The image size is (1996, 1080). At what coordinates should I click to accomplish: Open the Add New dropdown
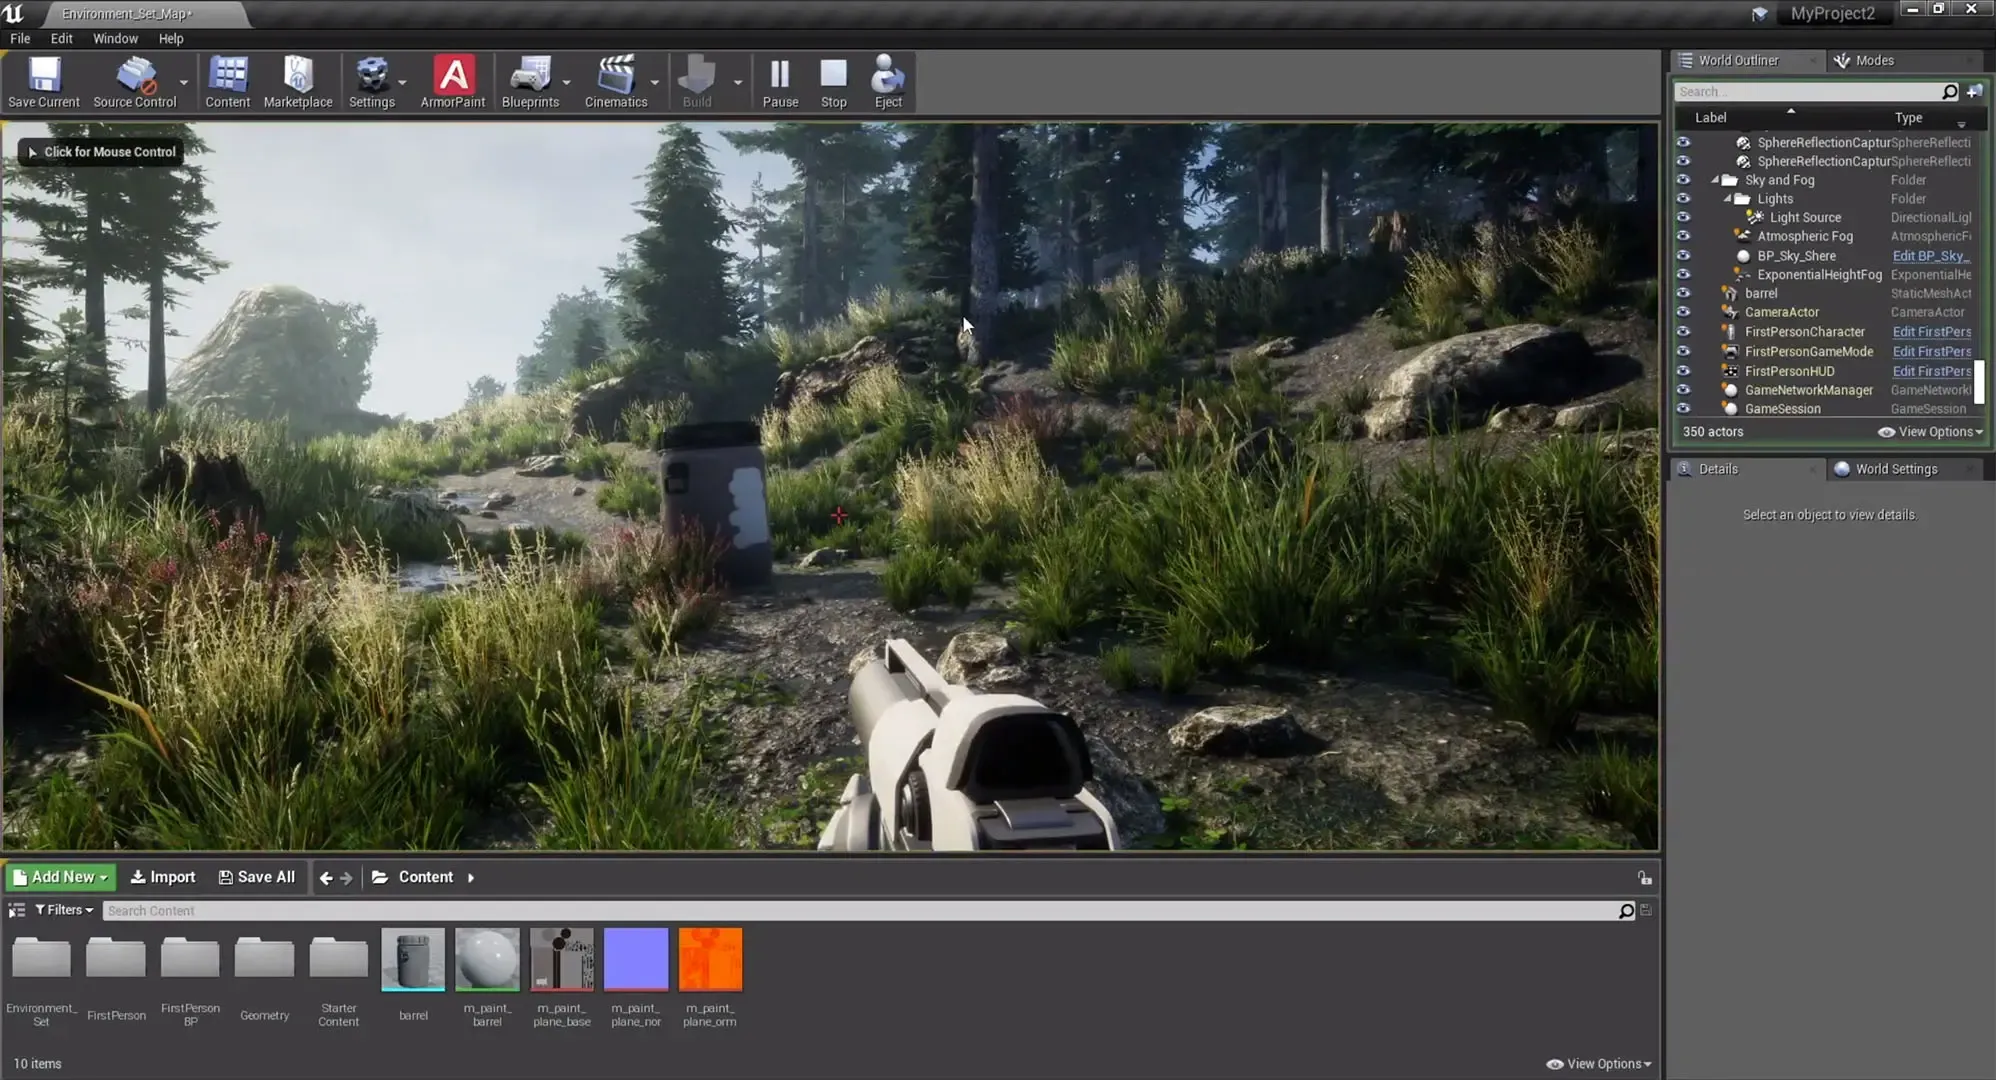[60, 877]
